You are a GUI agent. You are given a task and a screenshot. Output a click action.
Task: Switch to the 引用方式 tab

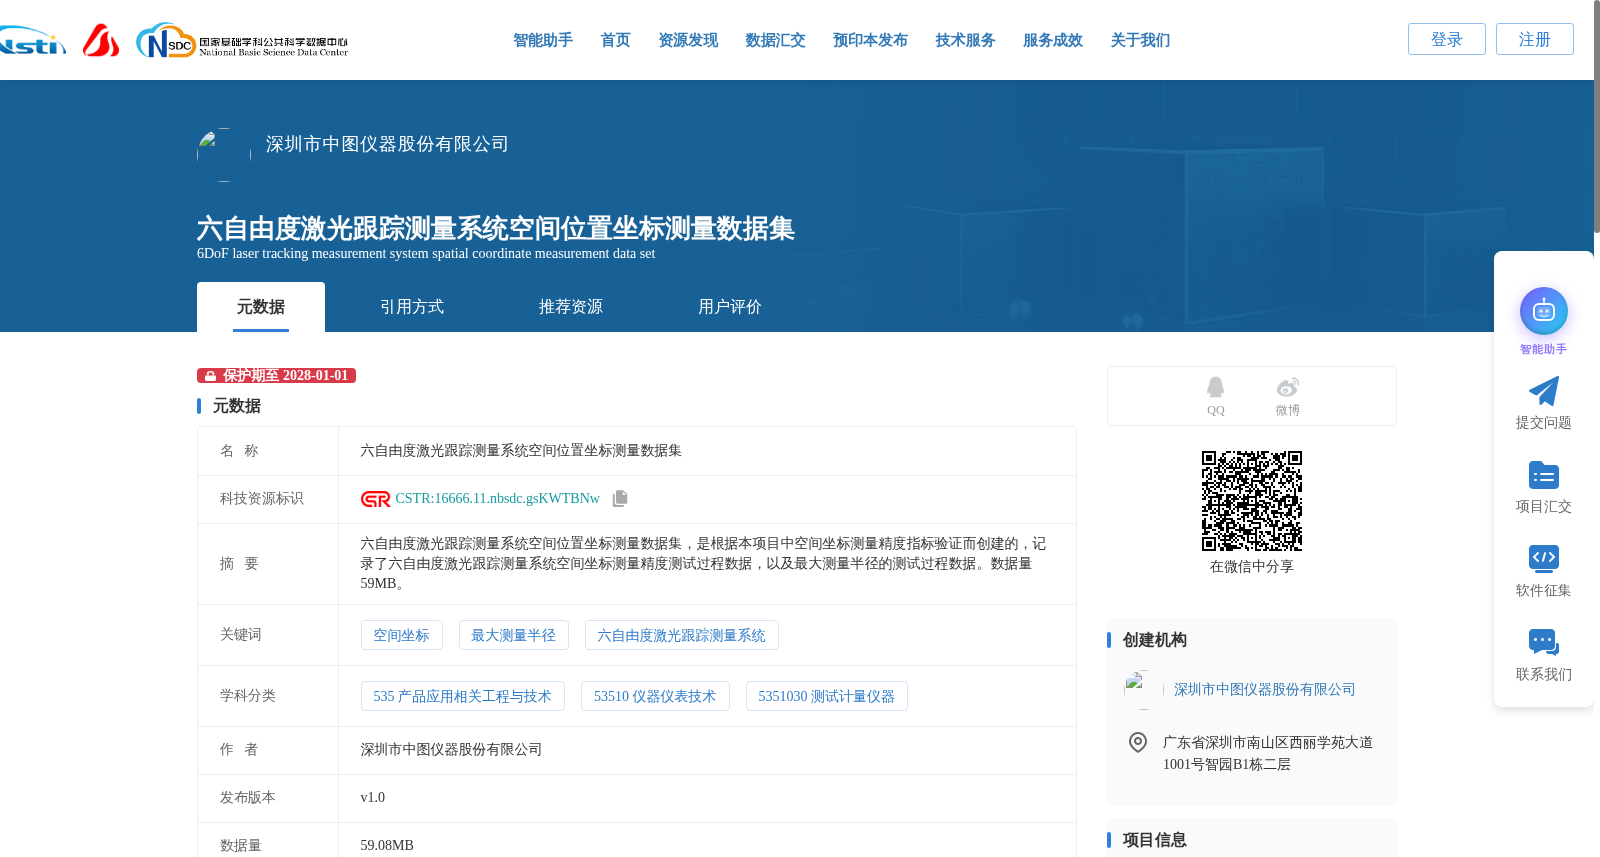click(412, 307)
